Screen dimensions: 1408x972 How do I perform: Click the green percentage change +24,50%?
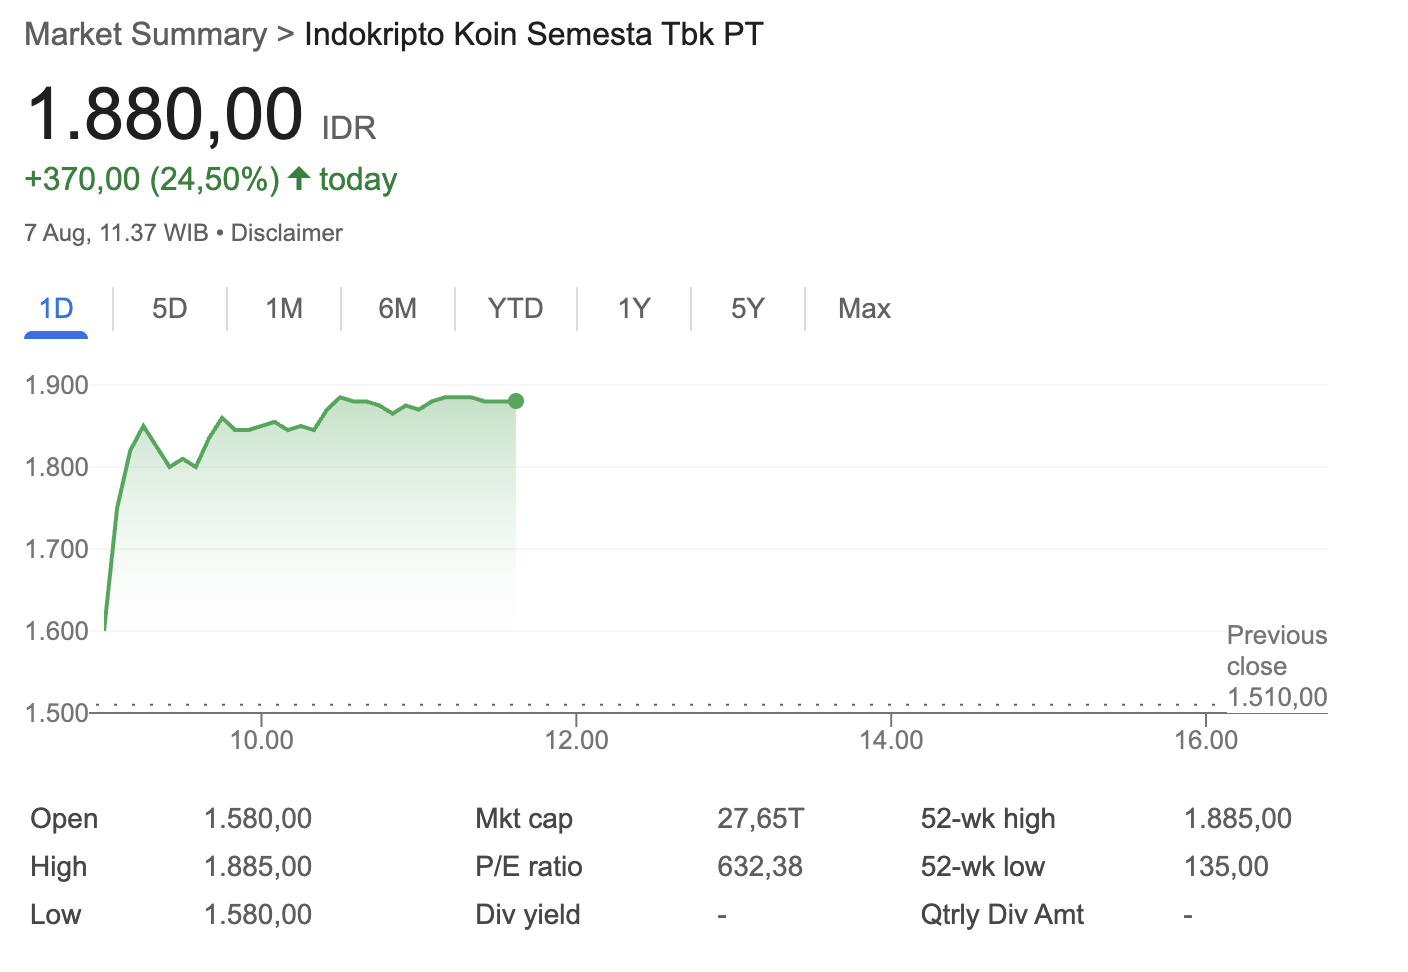click(x=214, y=178)
